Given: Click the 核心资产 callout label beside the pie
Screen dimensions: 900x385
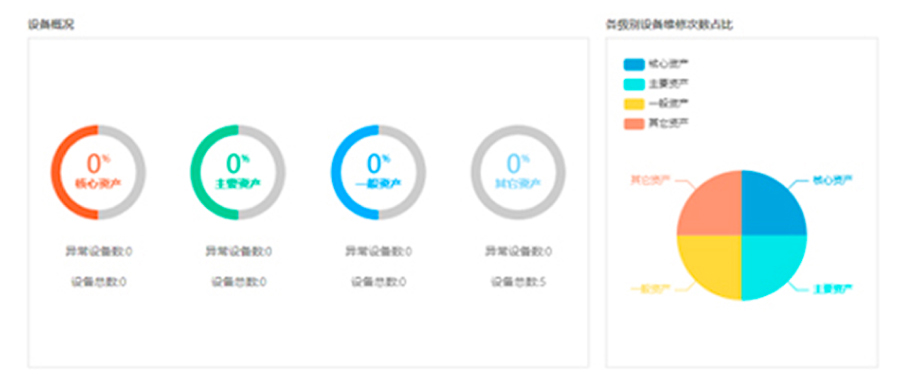Looking at the screenshot, I should [832, 180].
